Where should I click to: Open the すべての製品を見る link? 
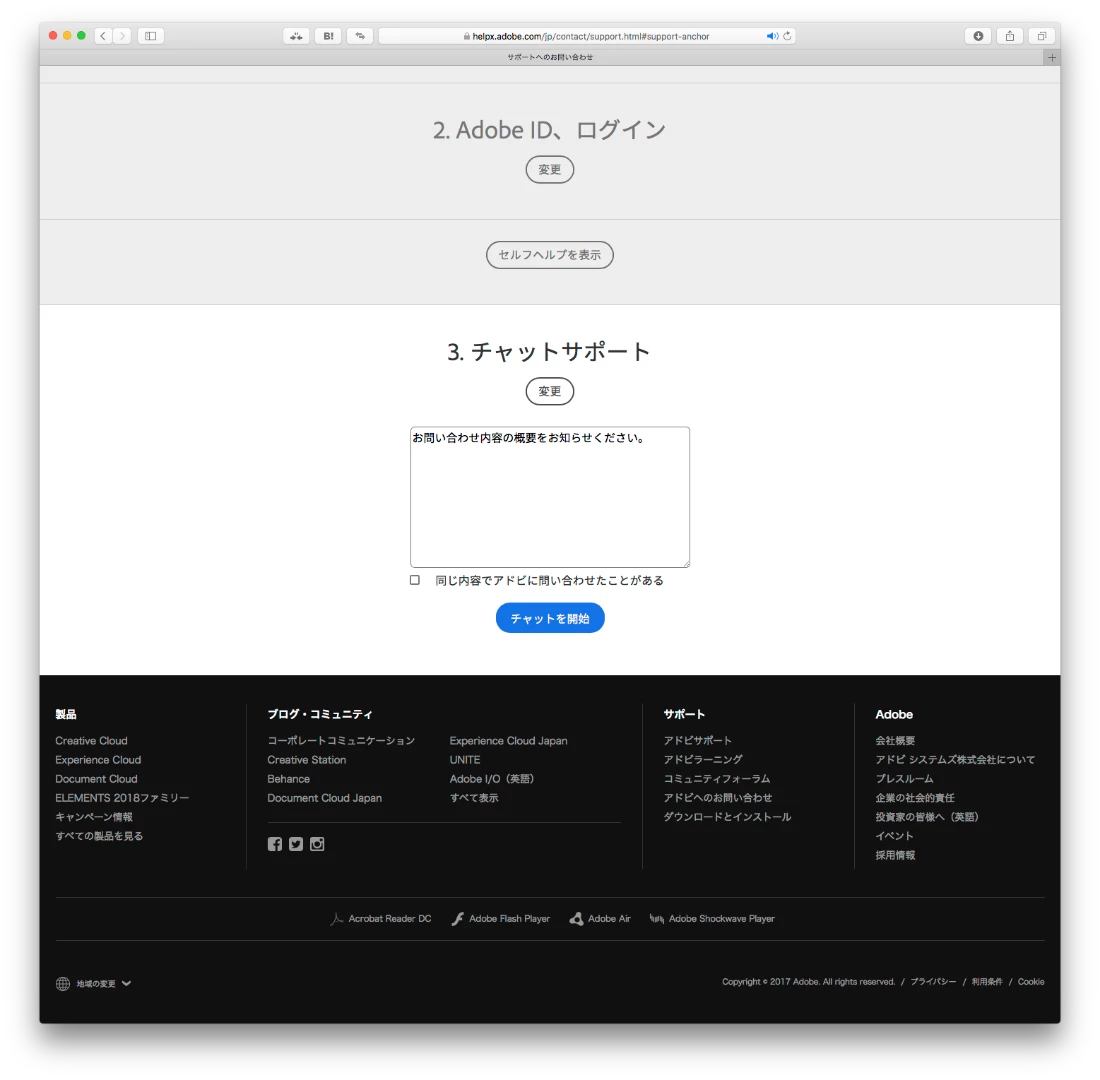tap(99, 836)
